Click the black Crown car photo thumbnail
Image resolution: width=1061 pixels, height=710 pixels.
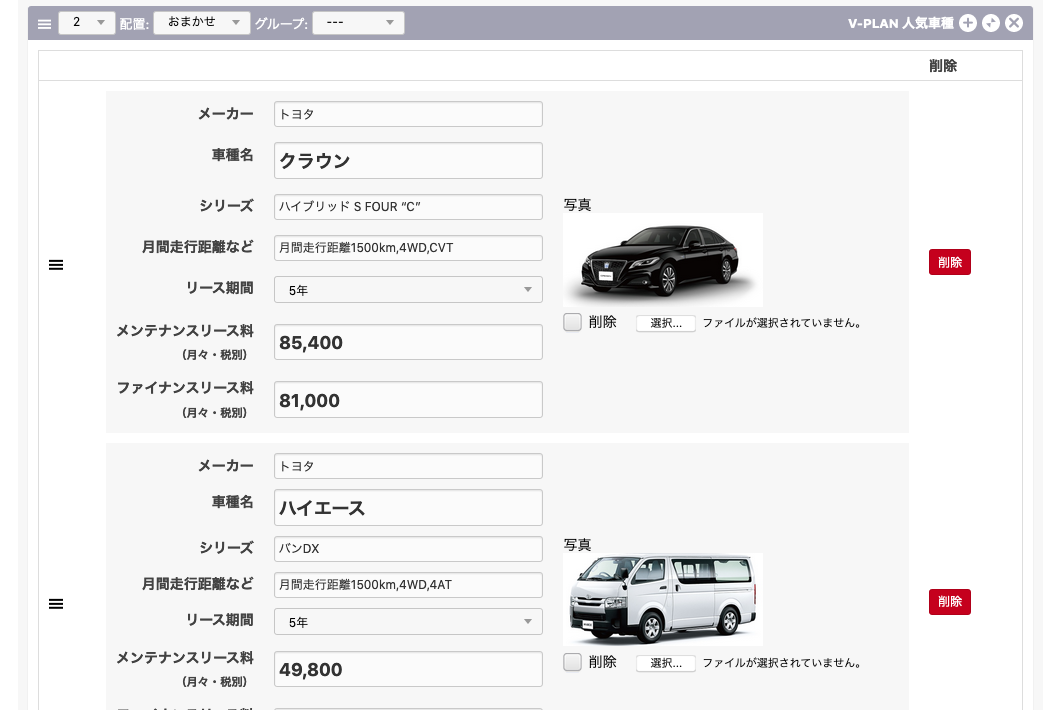(x=662, y=260)
